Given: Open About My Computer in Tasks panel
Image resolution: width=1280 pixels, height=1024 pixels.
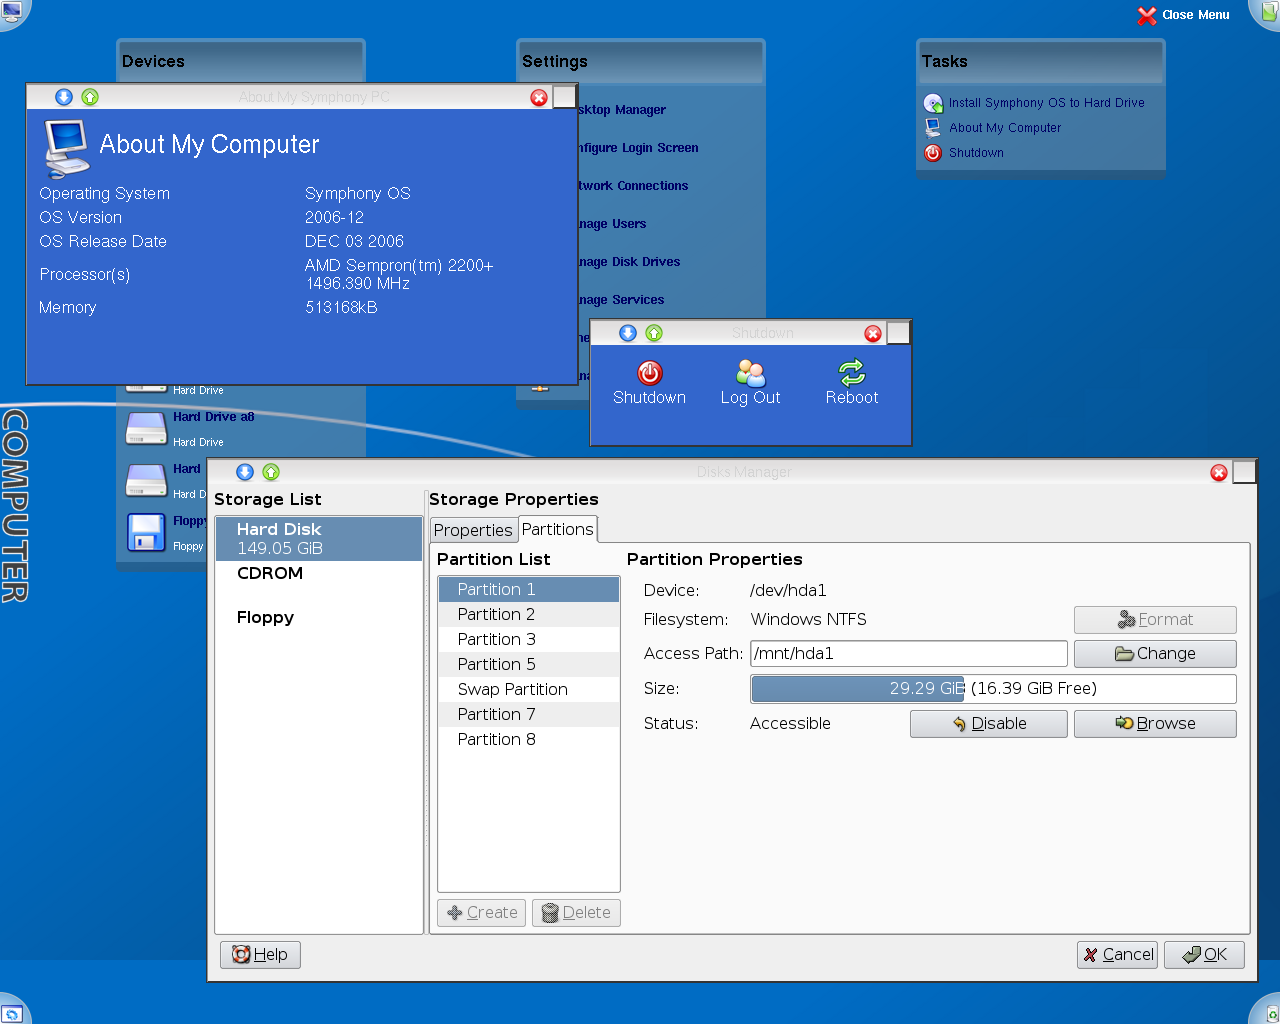Looking at the screenshot, I should click(1005, 128).
